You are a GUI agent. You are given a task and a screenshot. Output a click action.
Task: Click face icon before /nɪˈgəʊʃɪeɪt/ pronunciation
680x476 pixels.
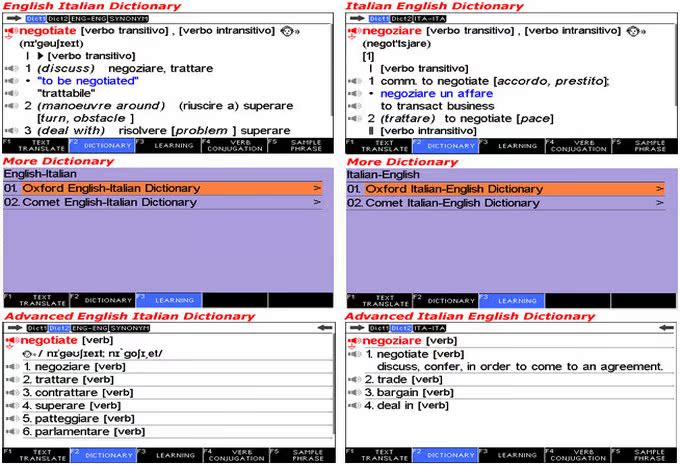point(28,354)
